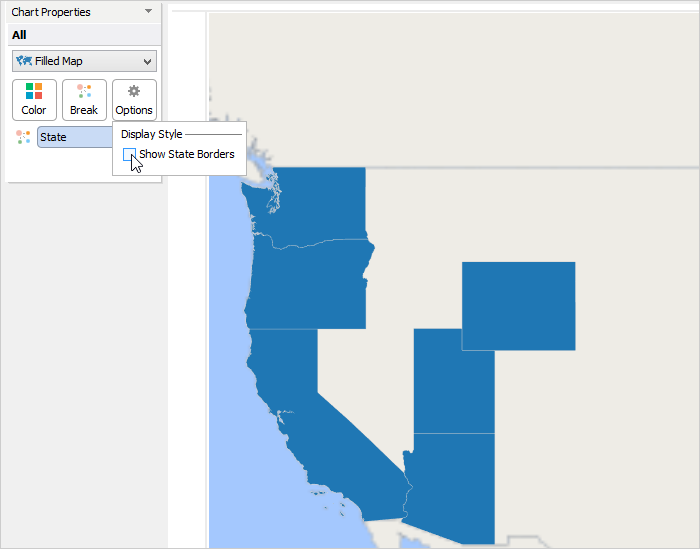Select the Wyoming state shape on map
The image size is (700, 549).
tap(519, 306)
